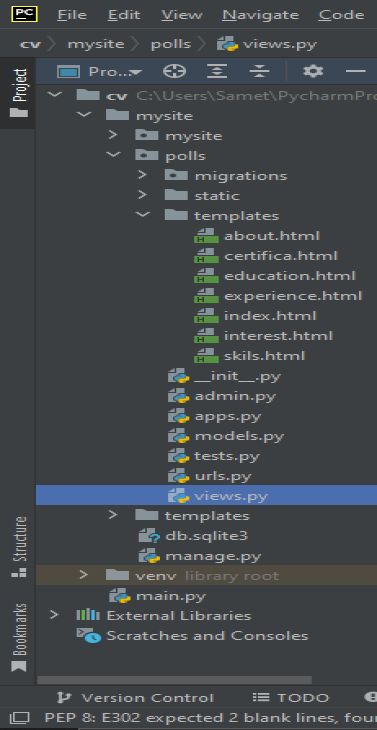The image size is (377, 730).
Task: Open the File menu
Action: (72, 15)
